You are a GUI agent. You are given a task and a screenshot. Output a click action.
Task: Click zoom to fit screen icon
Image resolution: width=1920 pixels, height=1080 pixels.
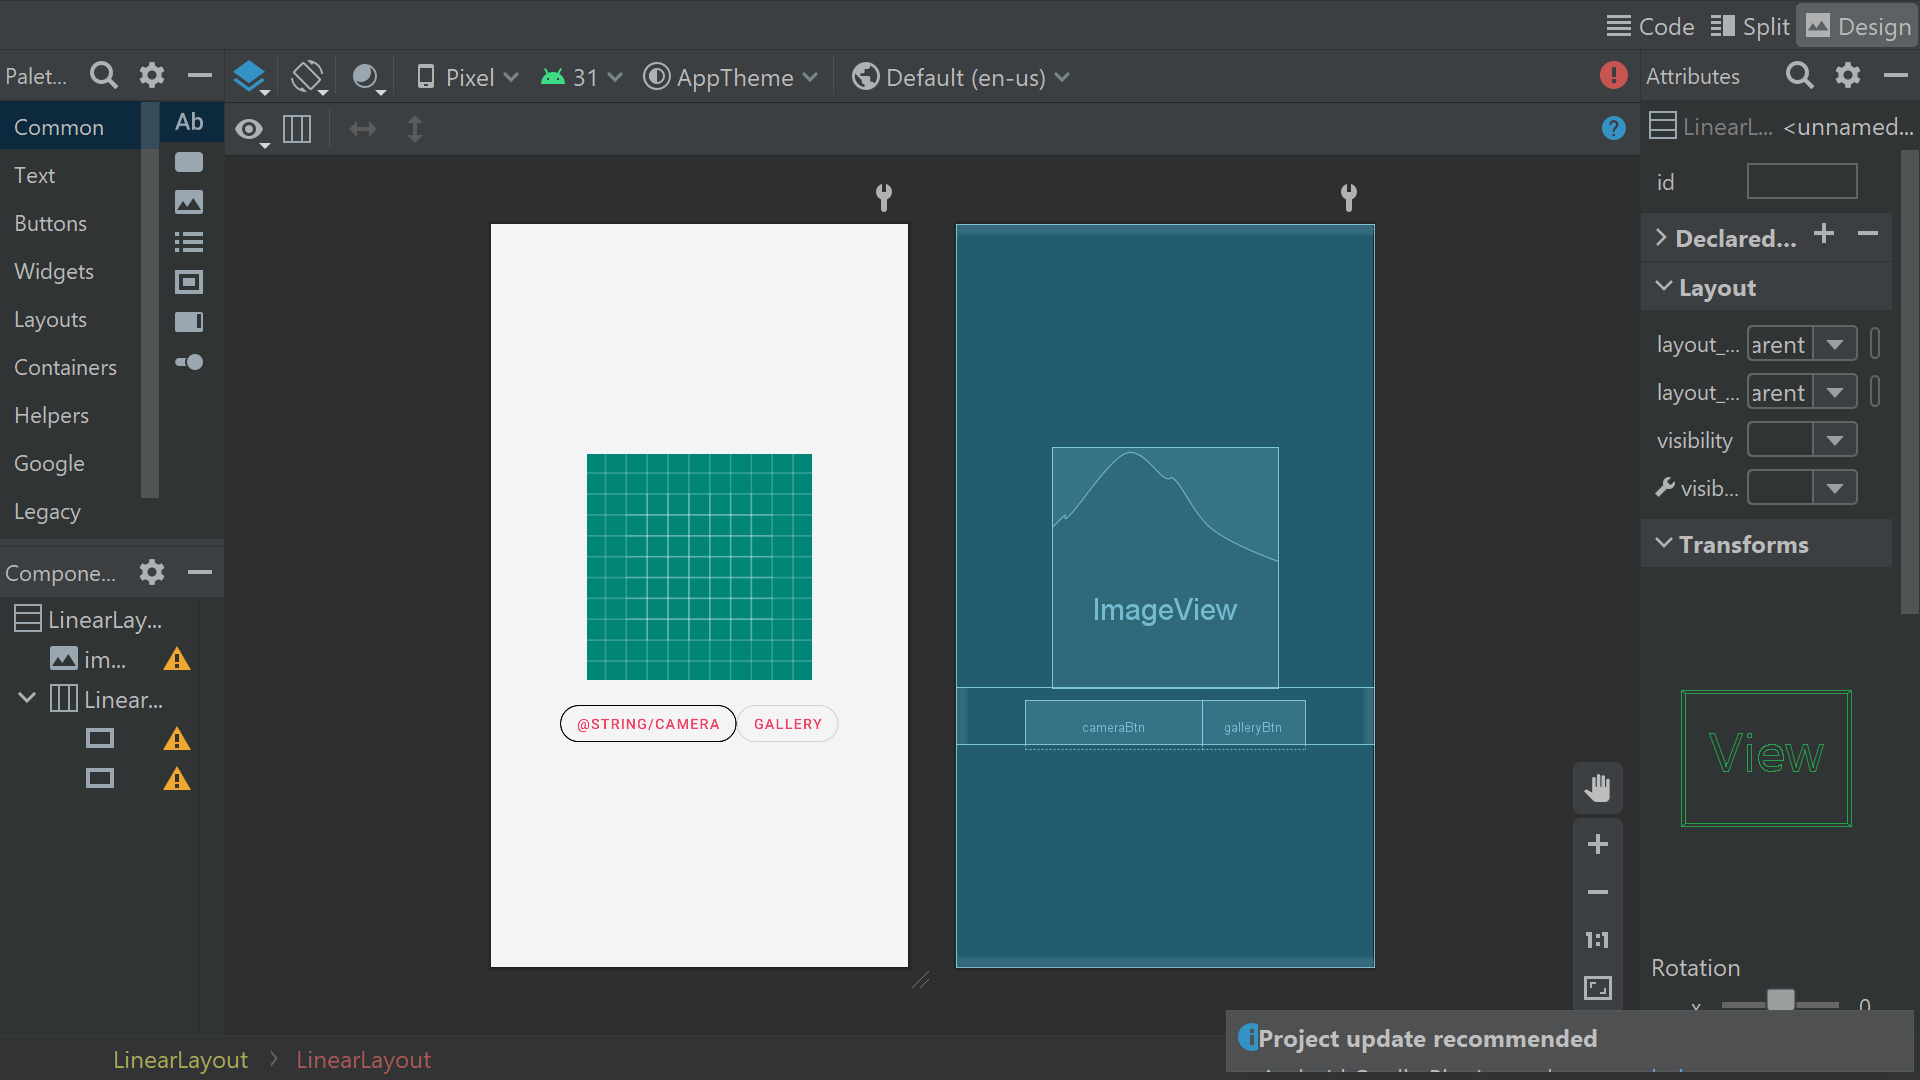click(1597, 988)
